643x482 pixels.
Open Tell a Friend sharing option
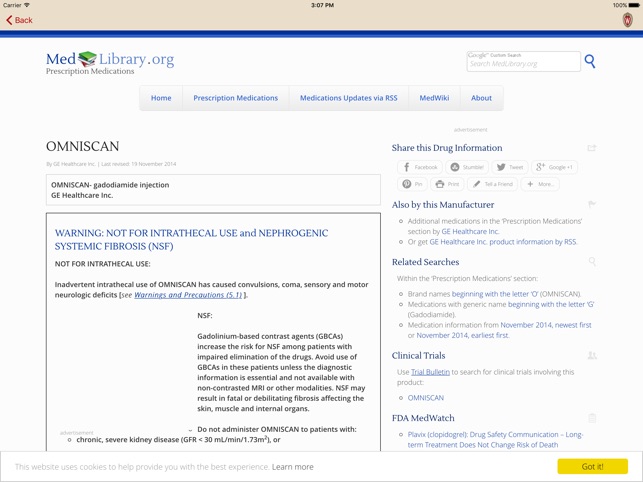tap(493, 184)
